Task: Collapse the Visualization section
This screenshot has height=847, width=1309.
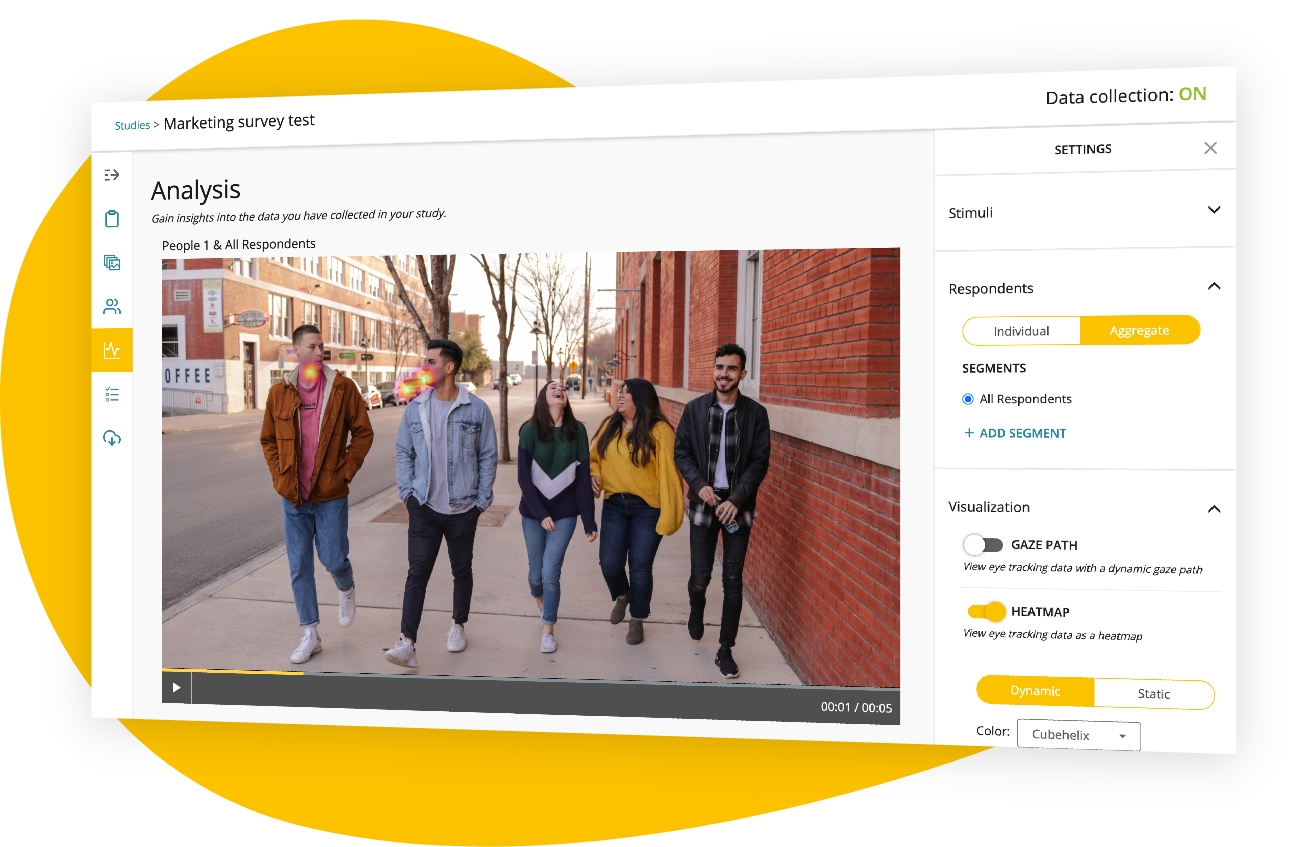Action: [x=1214, y=509]
